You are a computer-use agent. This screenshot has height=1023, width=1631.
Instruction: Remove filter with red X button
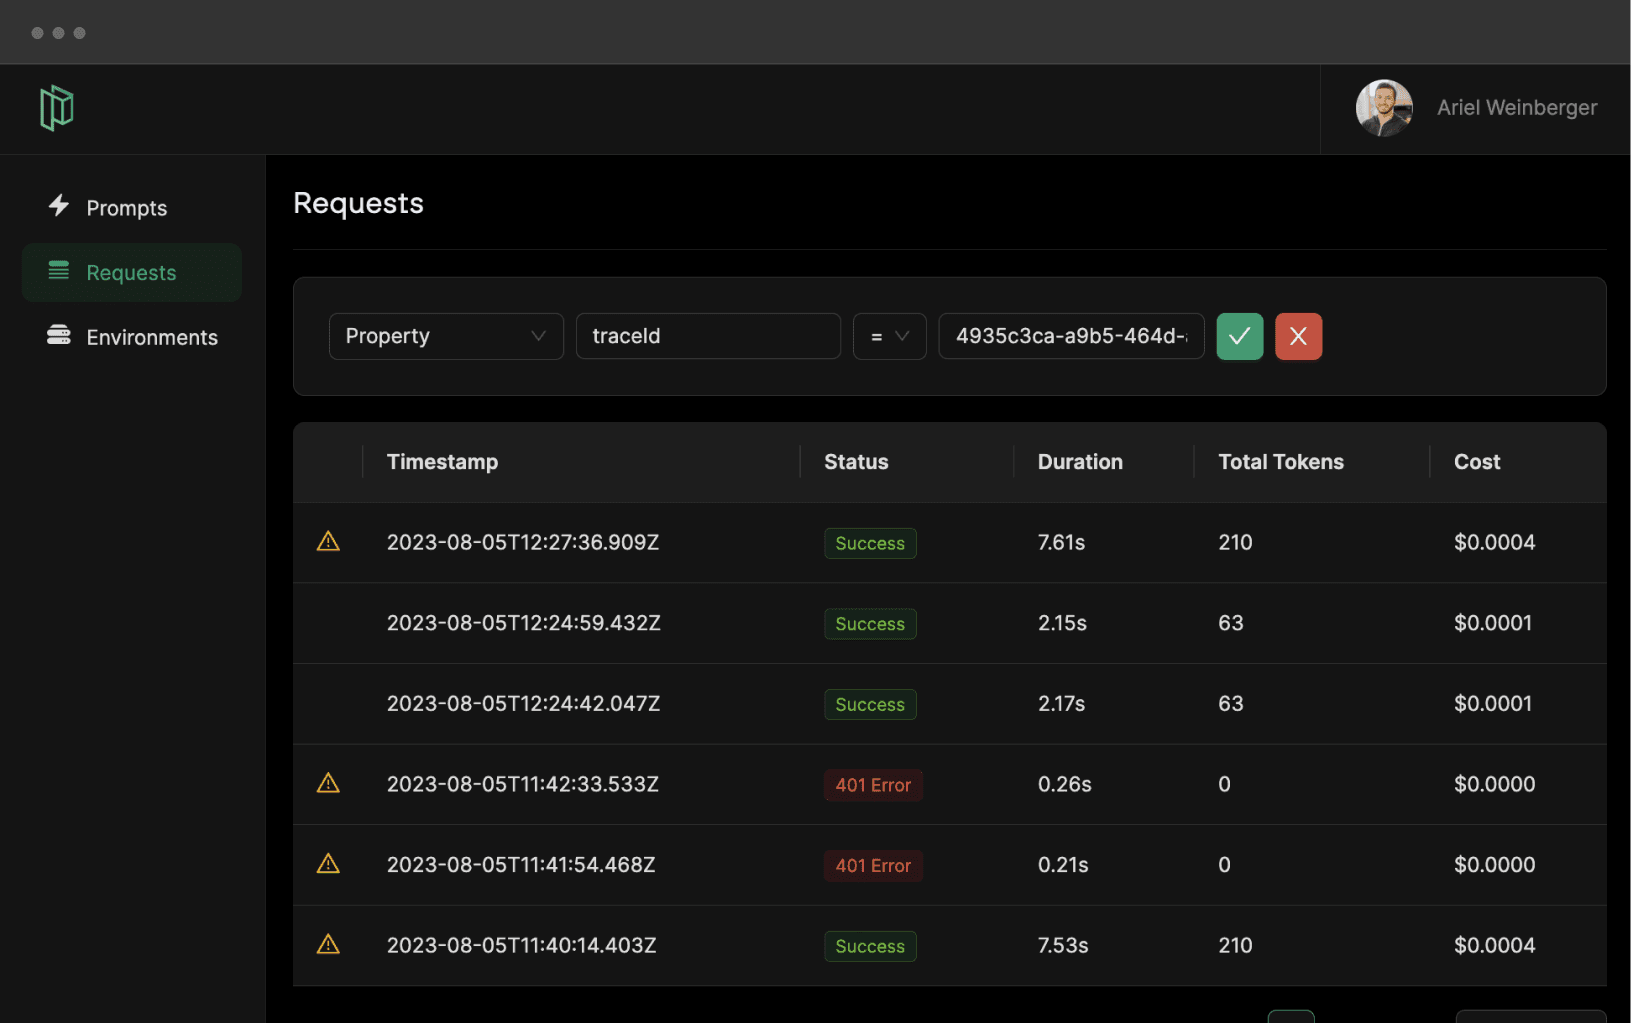pyautogui.click(x=1298, y=336)
